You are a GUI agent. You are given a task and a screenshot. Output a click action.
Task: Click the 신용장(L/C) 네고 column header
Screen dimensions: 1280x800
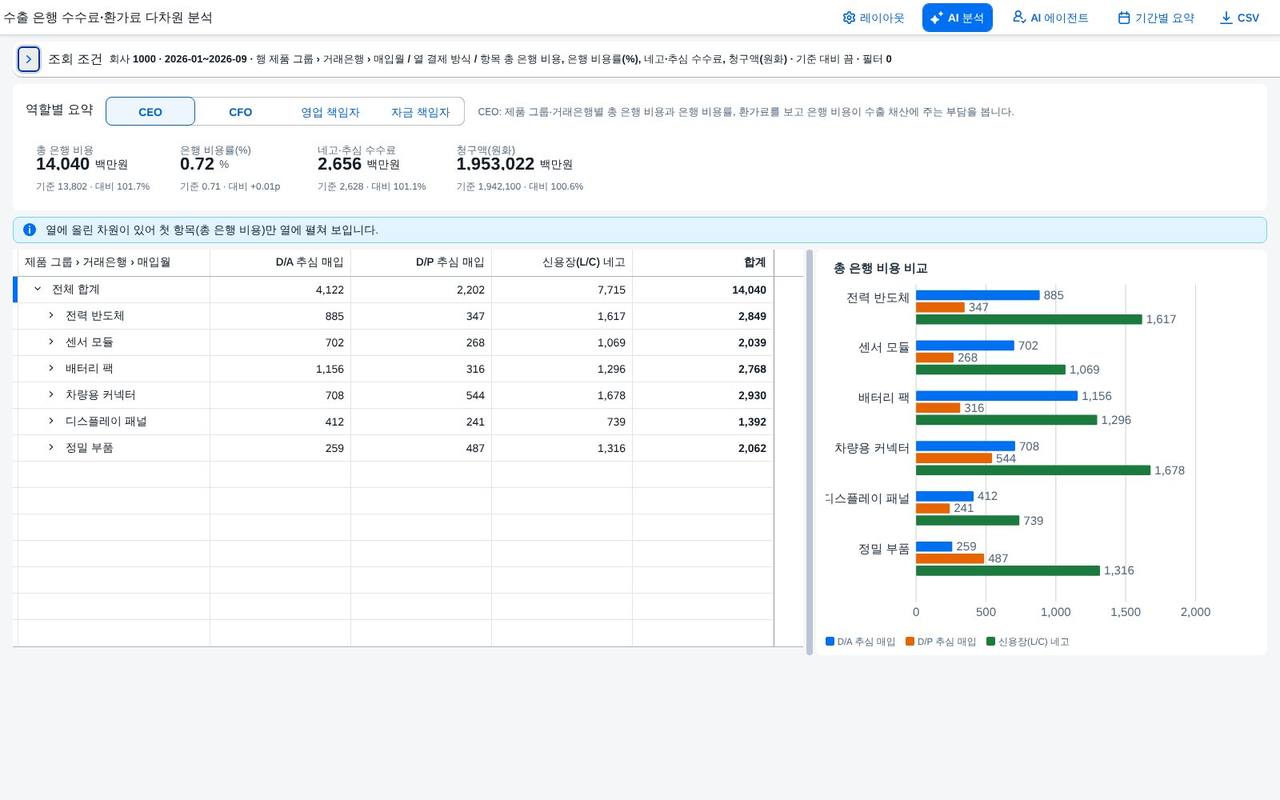tap(562, 263)
